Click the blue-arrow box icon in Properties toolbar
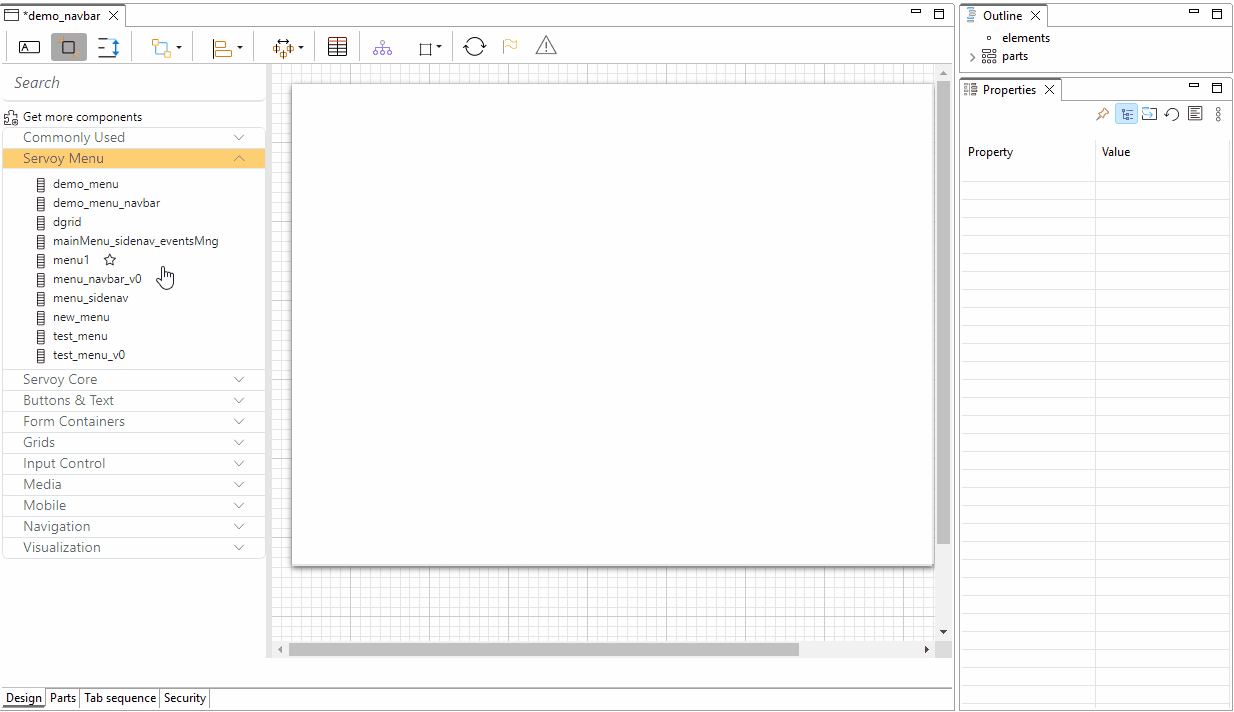This screenshot has width=1234, height=712. [1149, 115]
